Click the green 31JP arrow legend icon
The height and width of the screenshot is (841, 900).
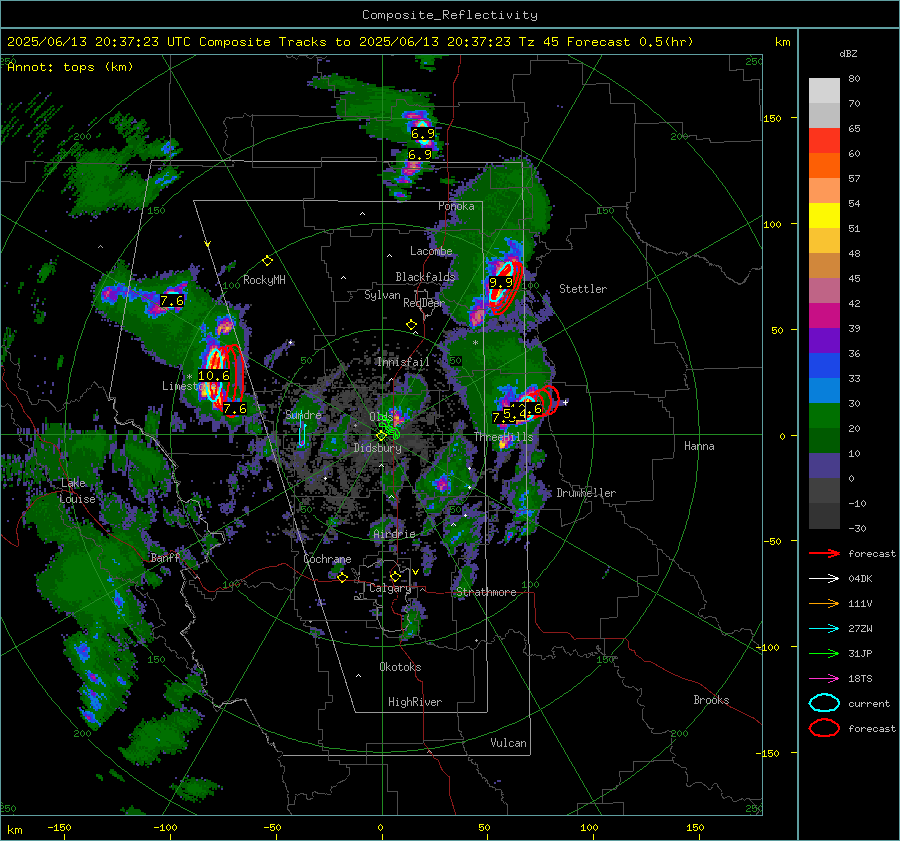[x=824, y=653]
